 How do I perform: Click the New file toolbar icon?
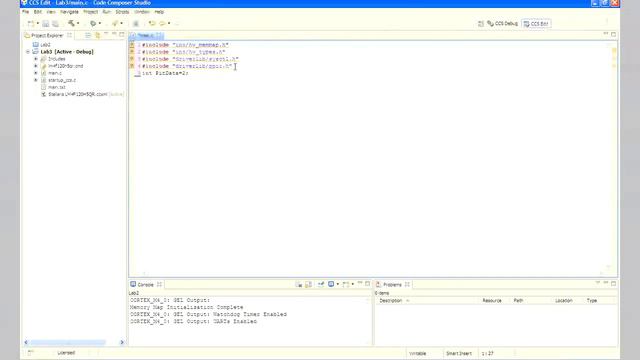coord(31,24)
